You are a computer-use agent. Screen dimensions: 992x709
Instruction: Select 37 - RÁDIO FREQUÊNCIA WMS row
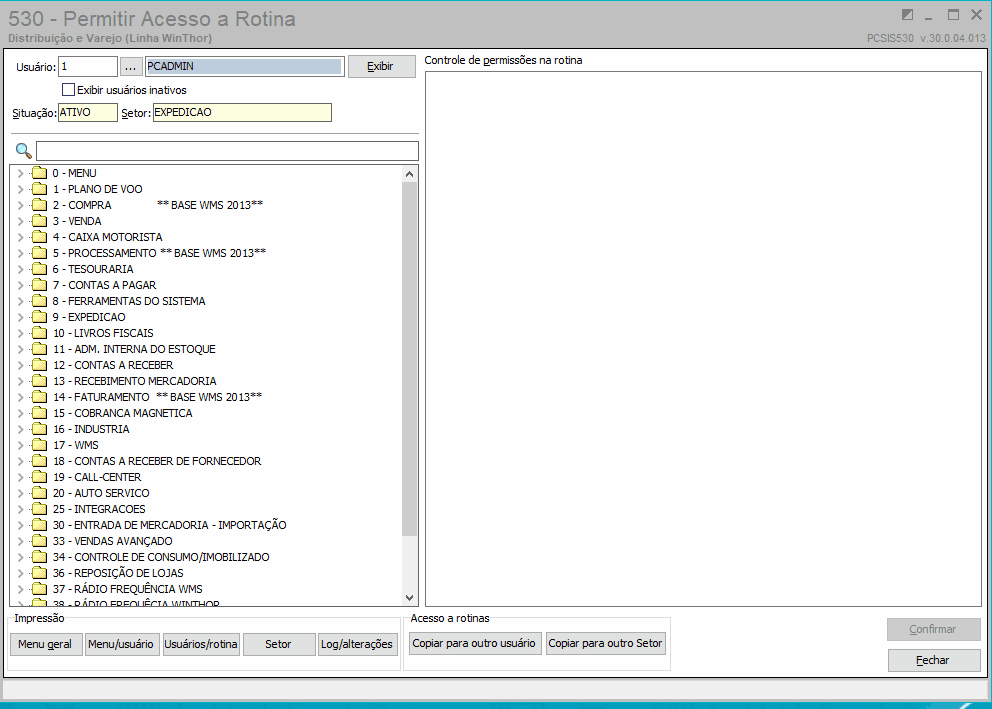(x=128, y=589)
